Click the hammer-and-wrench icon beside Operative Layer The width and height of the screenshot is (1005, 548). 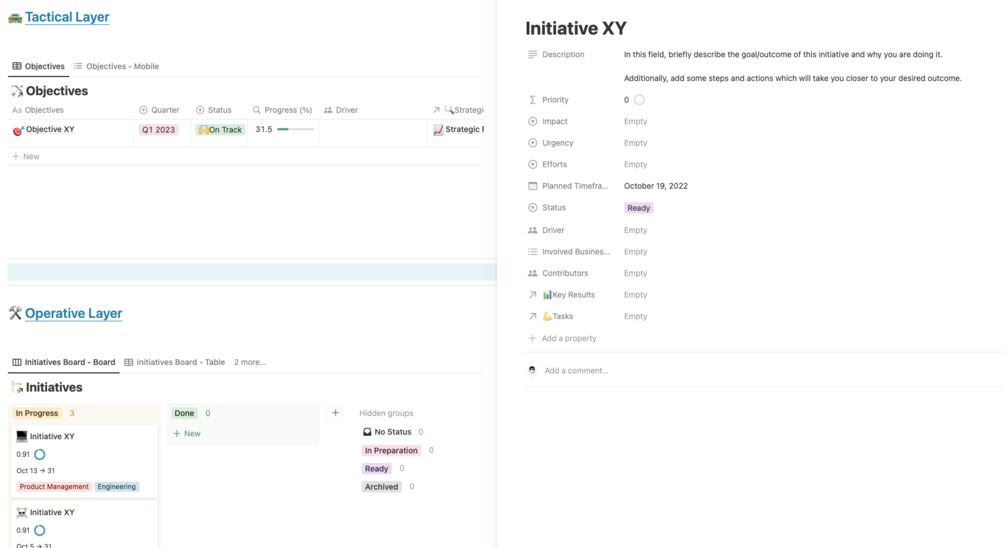(15, 314)
